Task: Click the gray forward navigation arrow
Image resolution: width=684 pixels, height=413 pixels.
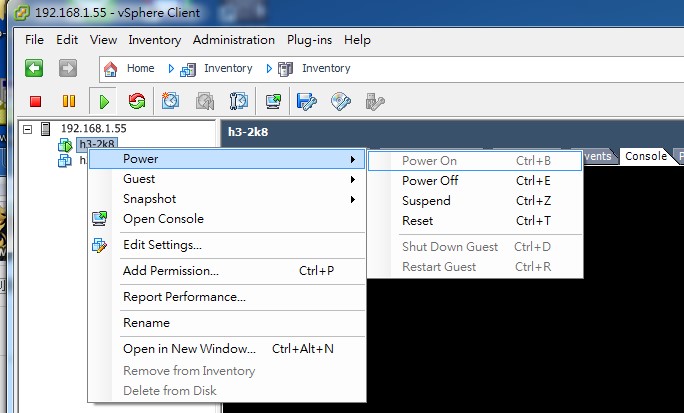Action: pyautogui.click(x=68, y=68)
